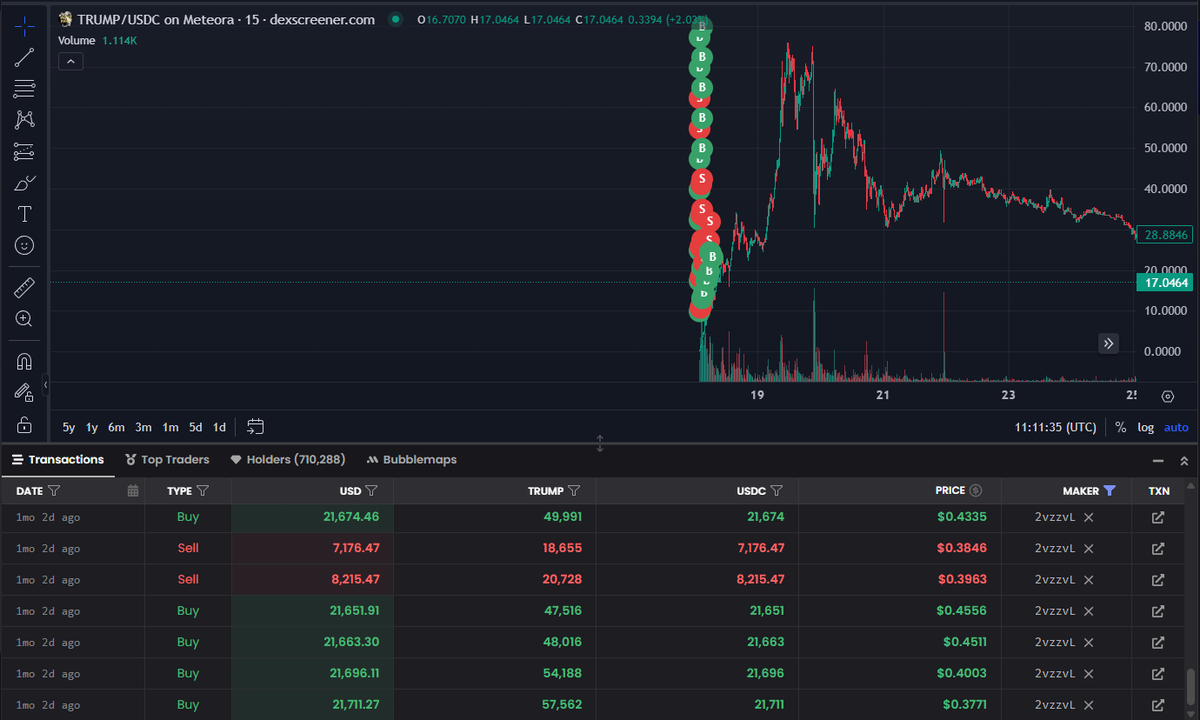The image size is (1200, 720).
Task: Collapse the drawing toolbar side handle
Action: coord(45,383)
